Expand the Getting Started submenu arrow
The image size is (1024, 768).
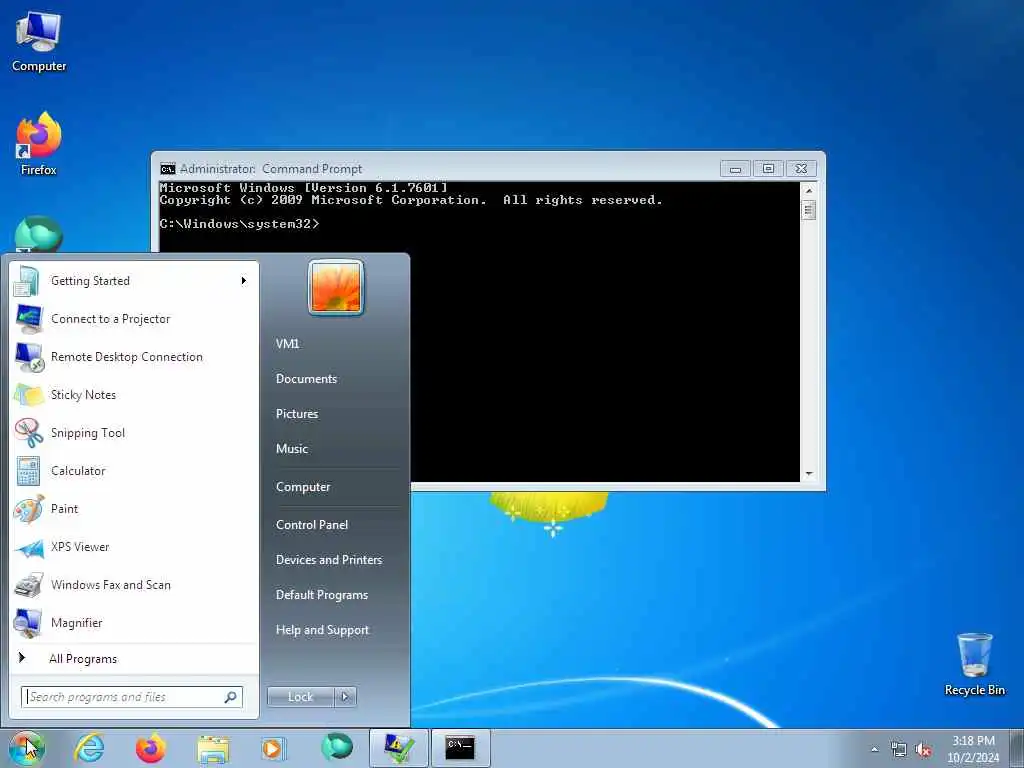coord(244,281)
